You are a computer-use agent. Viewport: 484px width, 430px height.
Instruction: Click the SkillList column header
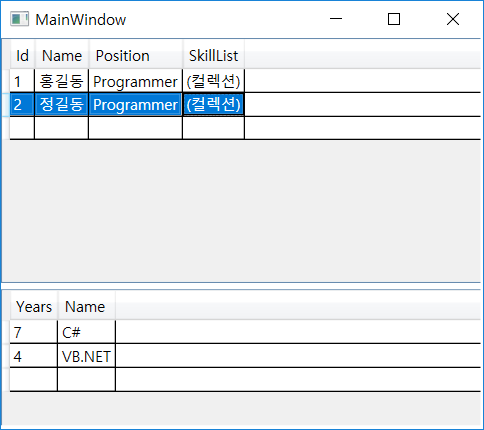(214, 55)
